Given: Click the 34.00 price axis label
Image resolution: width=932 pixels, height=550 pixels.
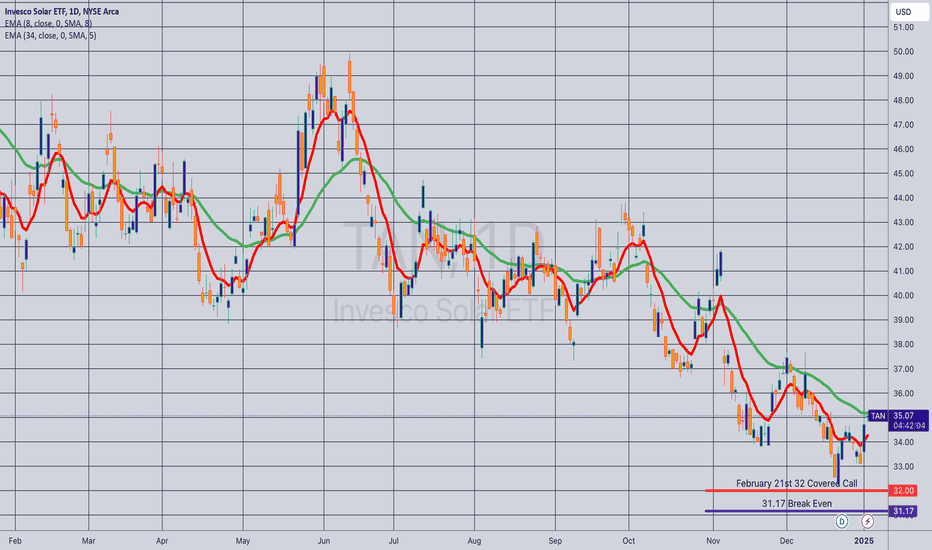Looking at the screenshot, I should 903,442.
